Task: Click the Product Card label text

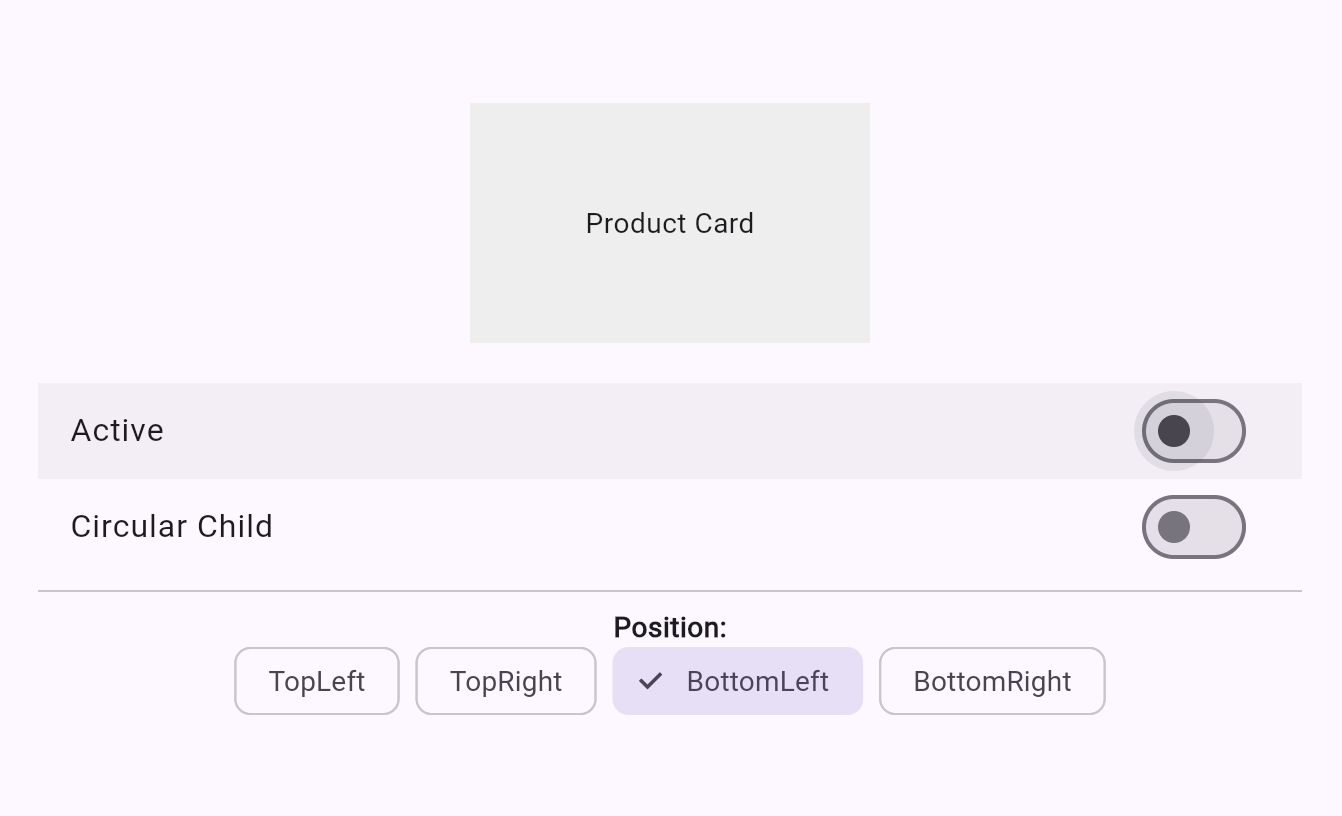Action: click(x=669, y=223)
